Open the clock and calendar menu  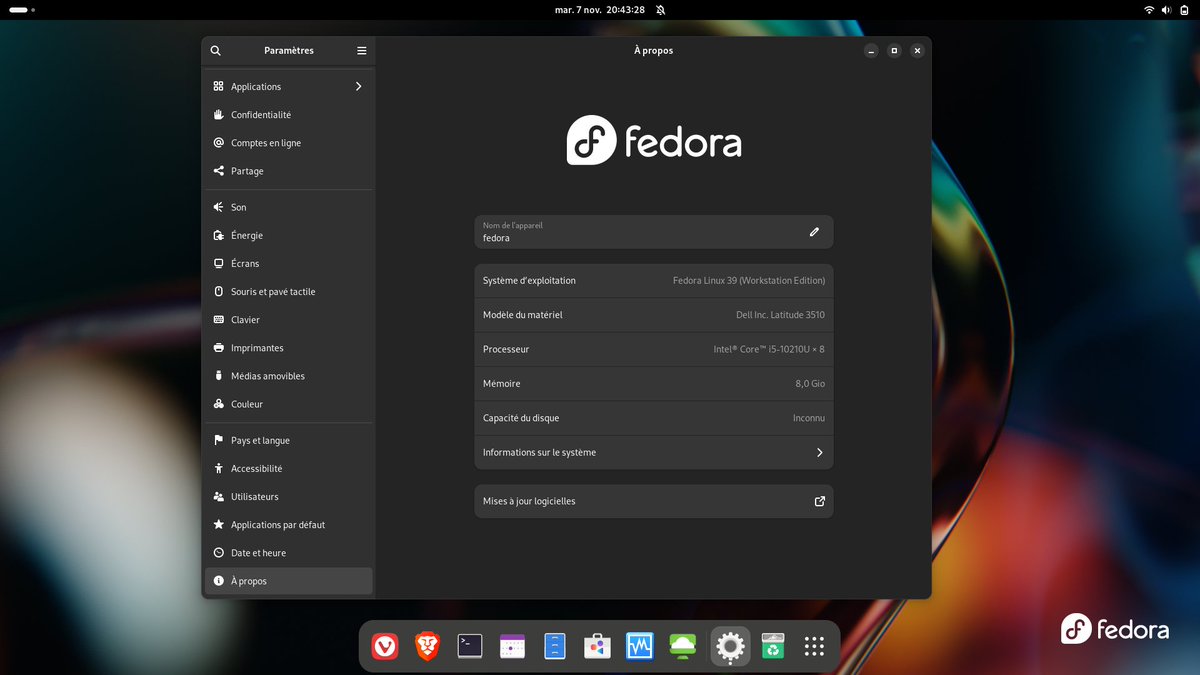pyautogui.click(x=600, y=9)
